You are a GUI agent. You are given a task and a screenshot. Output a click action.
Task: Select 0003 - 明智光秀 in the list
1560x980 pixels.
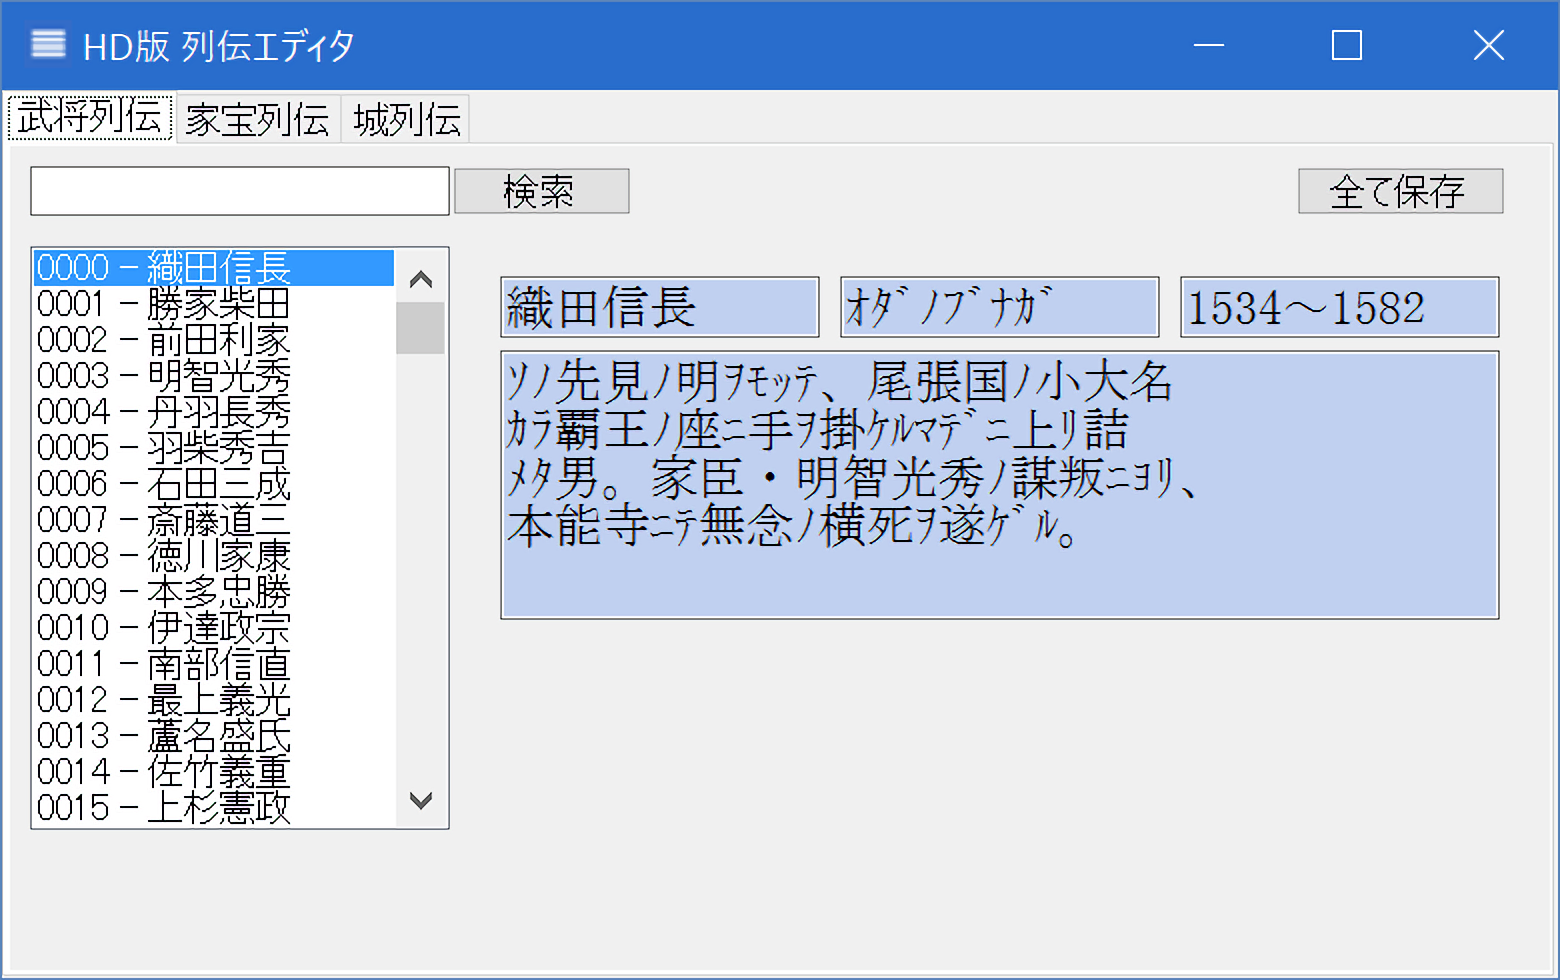pyautogui.click(x=163, y=376)
